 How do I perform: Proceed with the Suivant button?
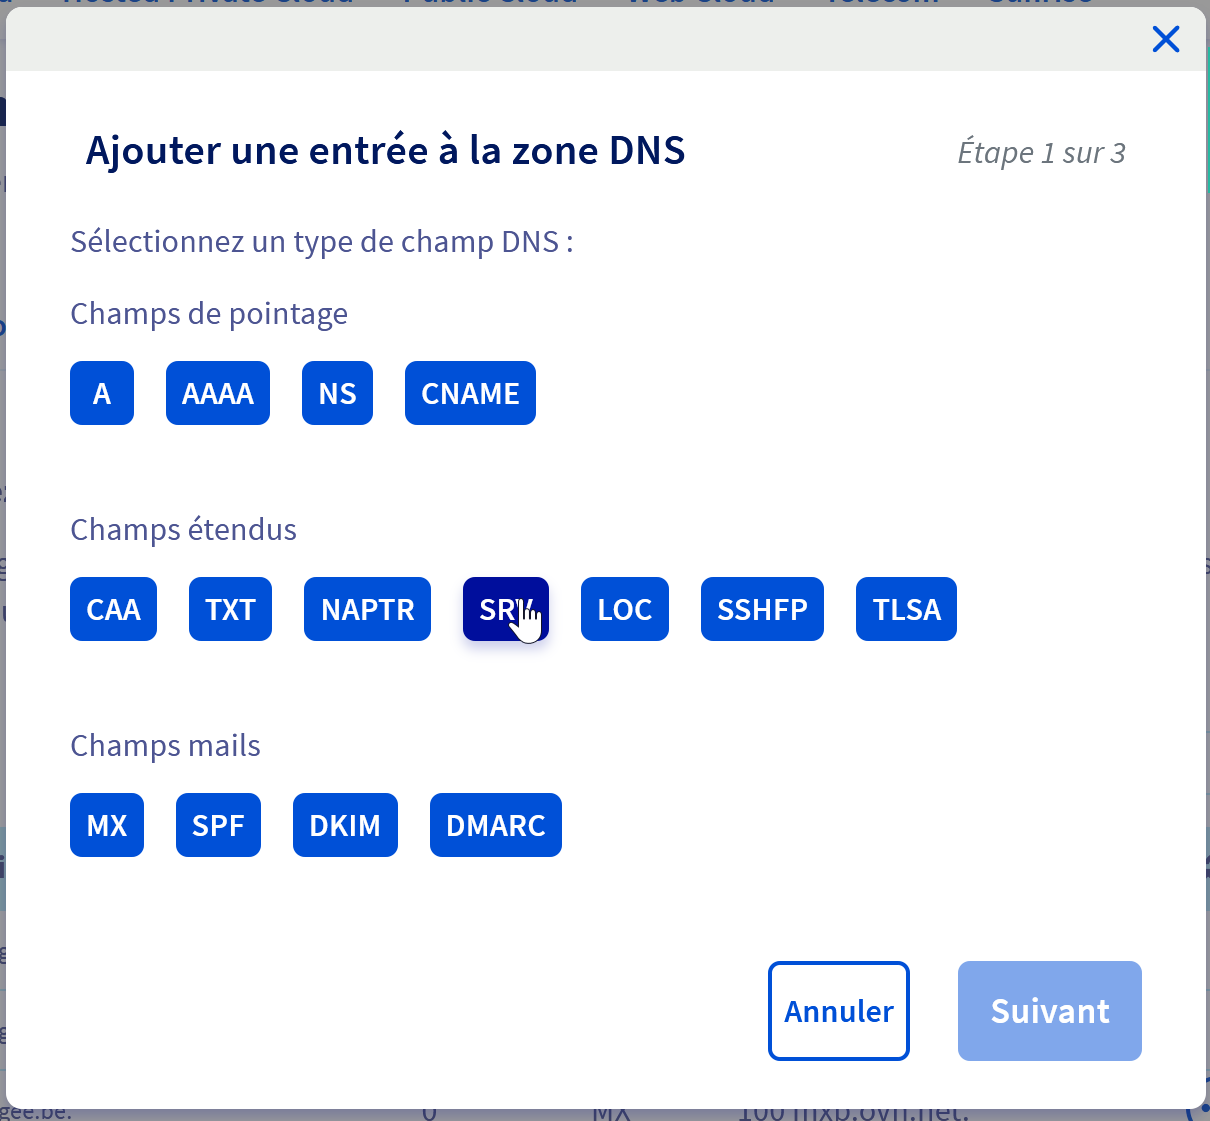click(x=1049, y=1011)
